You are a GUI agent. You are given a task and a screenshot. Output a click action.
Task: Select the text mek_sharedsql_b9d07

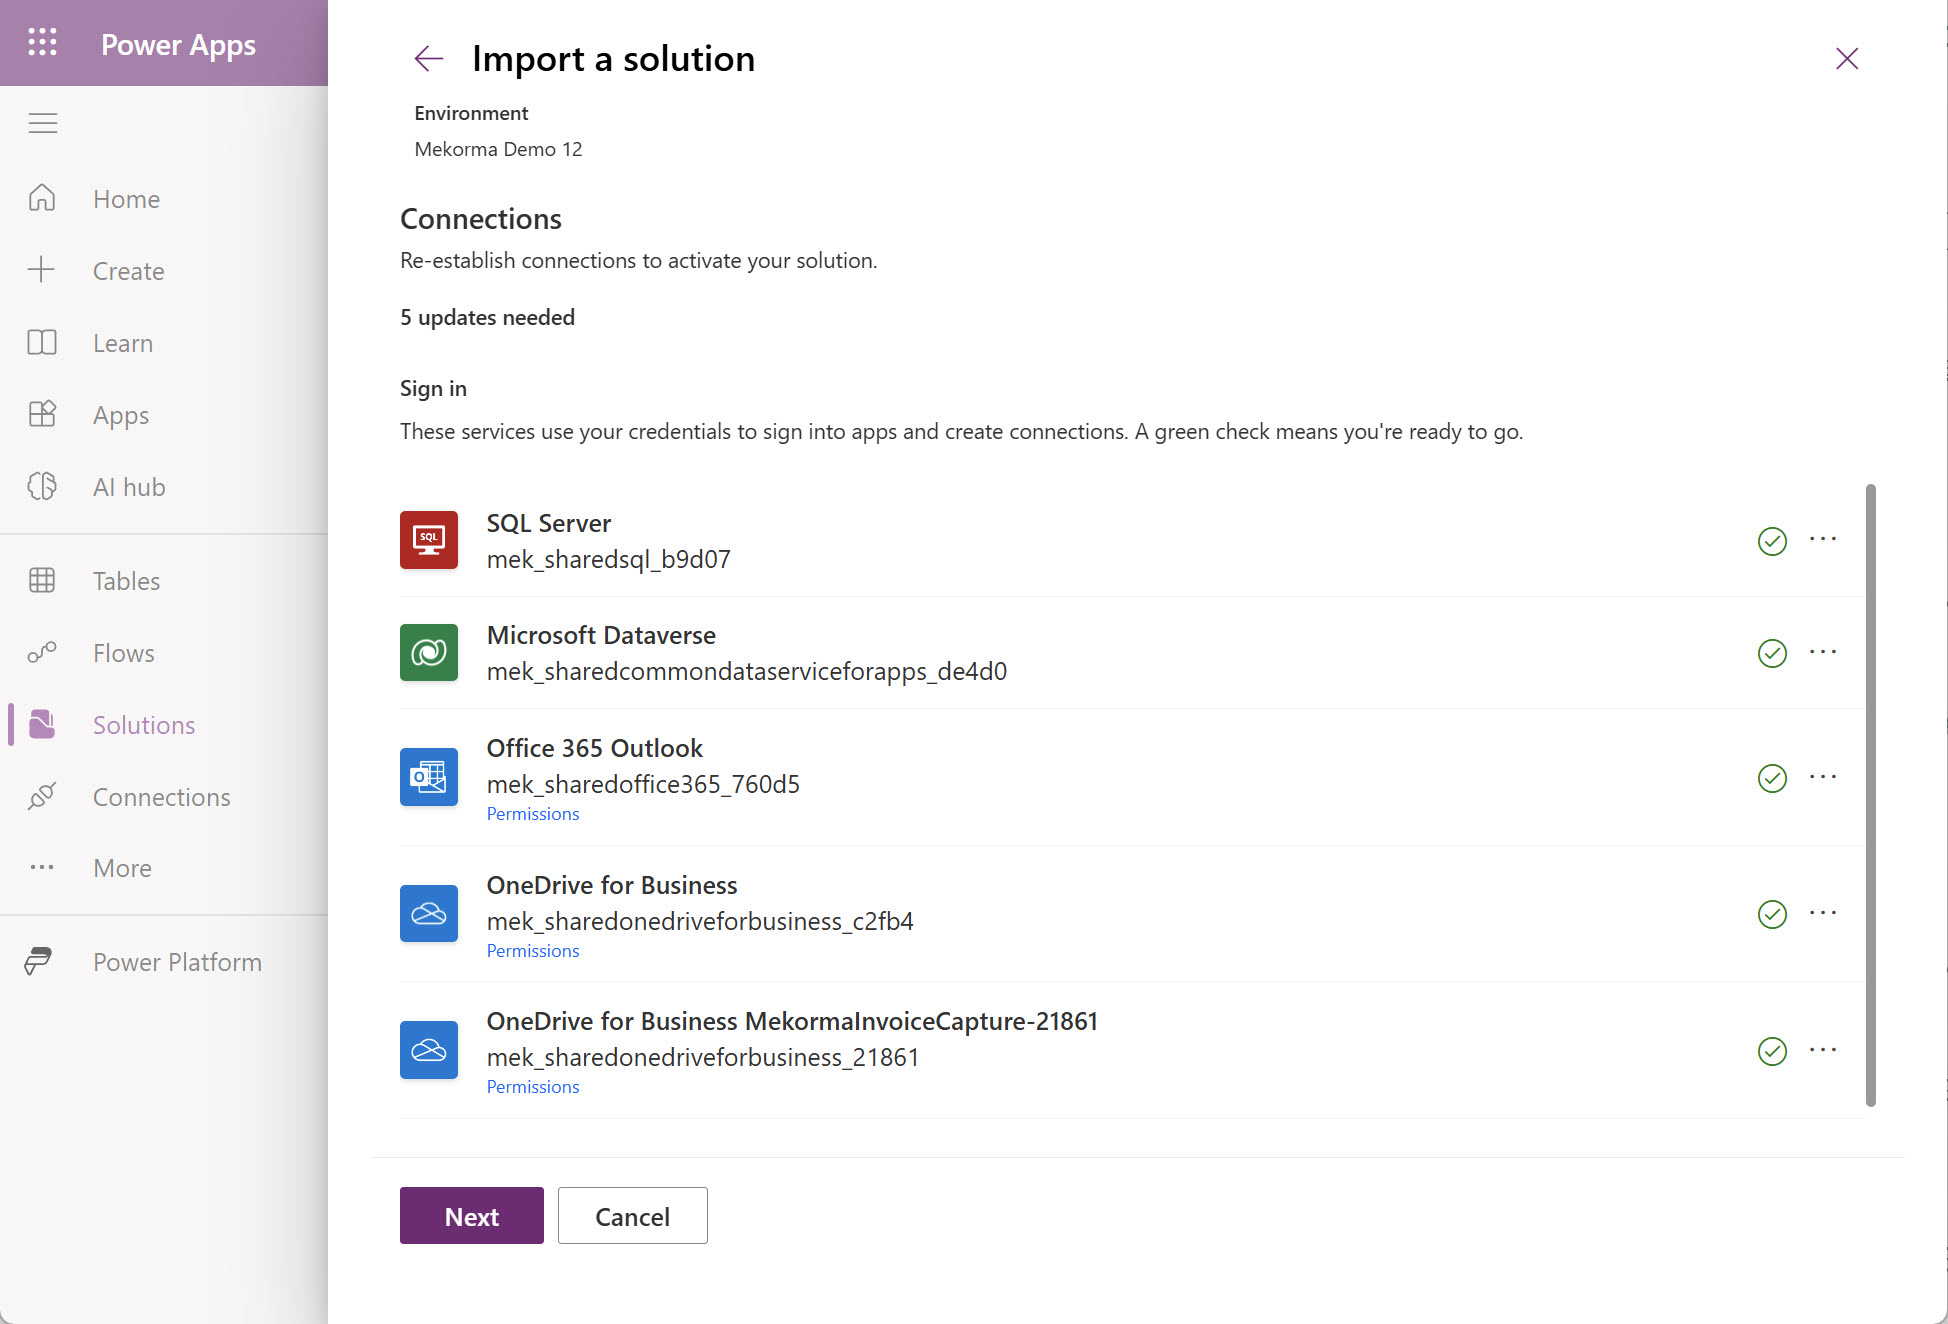(608, 559)
